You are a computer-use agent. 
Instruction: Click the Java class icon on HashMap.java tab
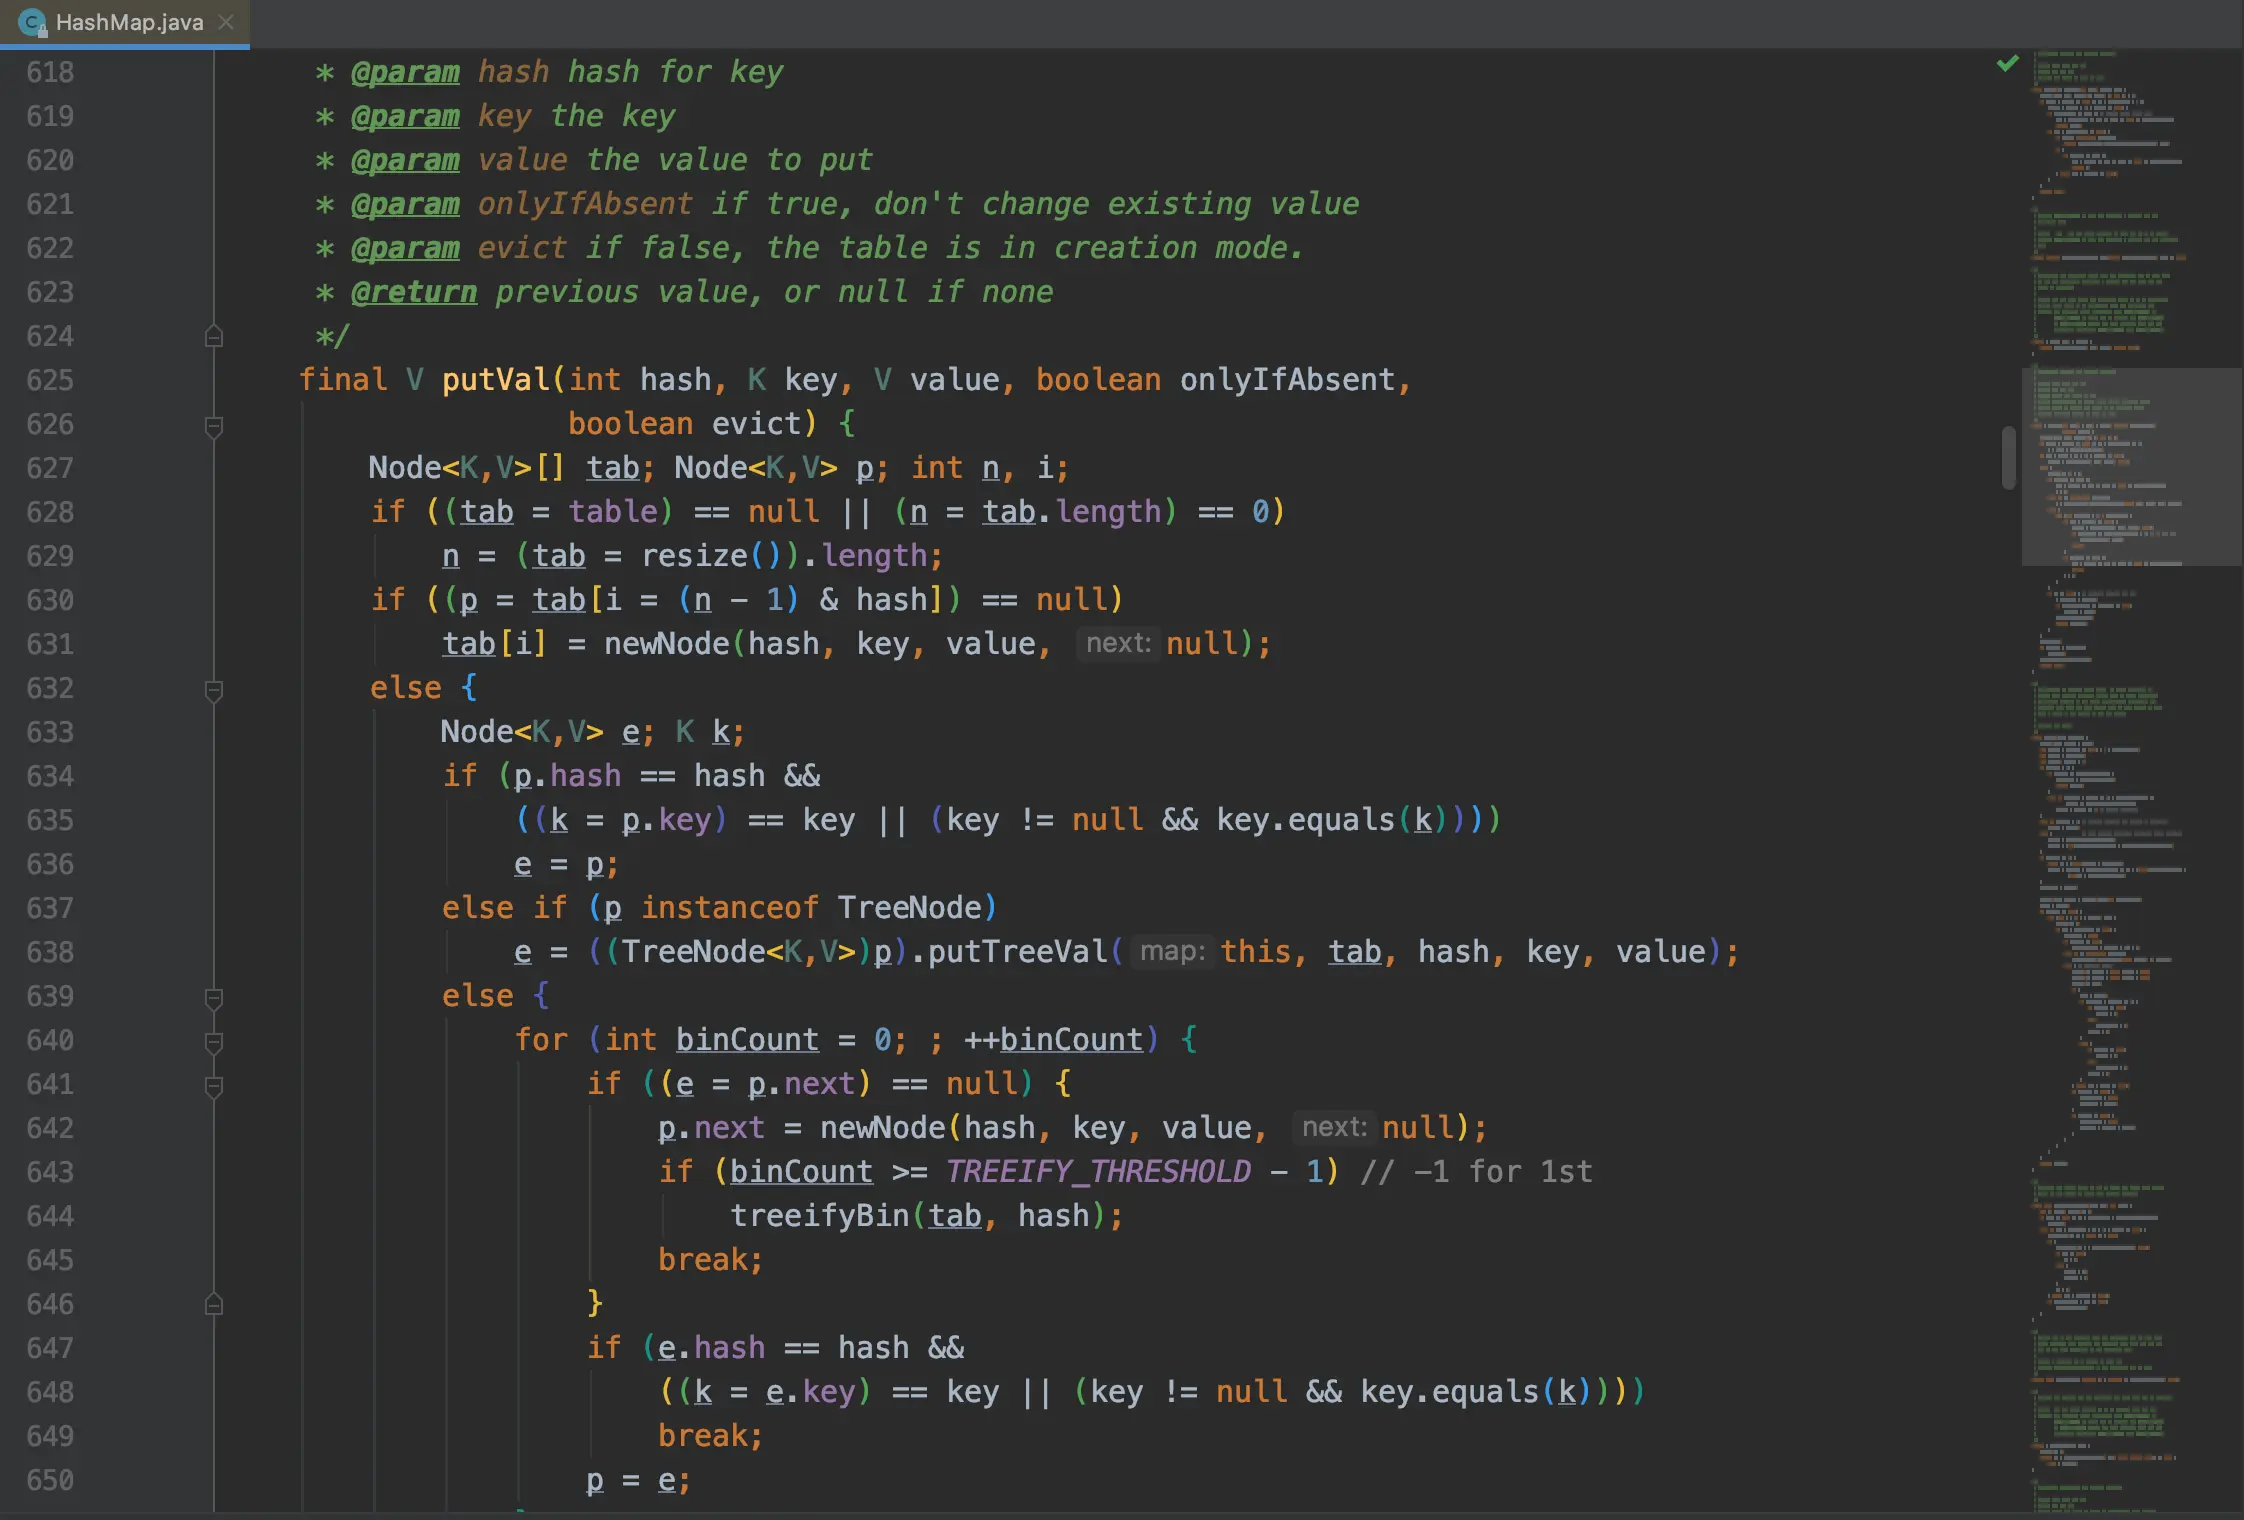click(32, 22)
